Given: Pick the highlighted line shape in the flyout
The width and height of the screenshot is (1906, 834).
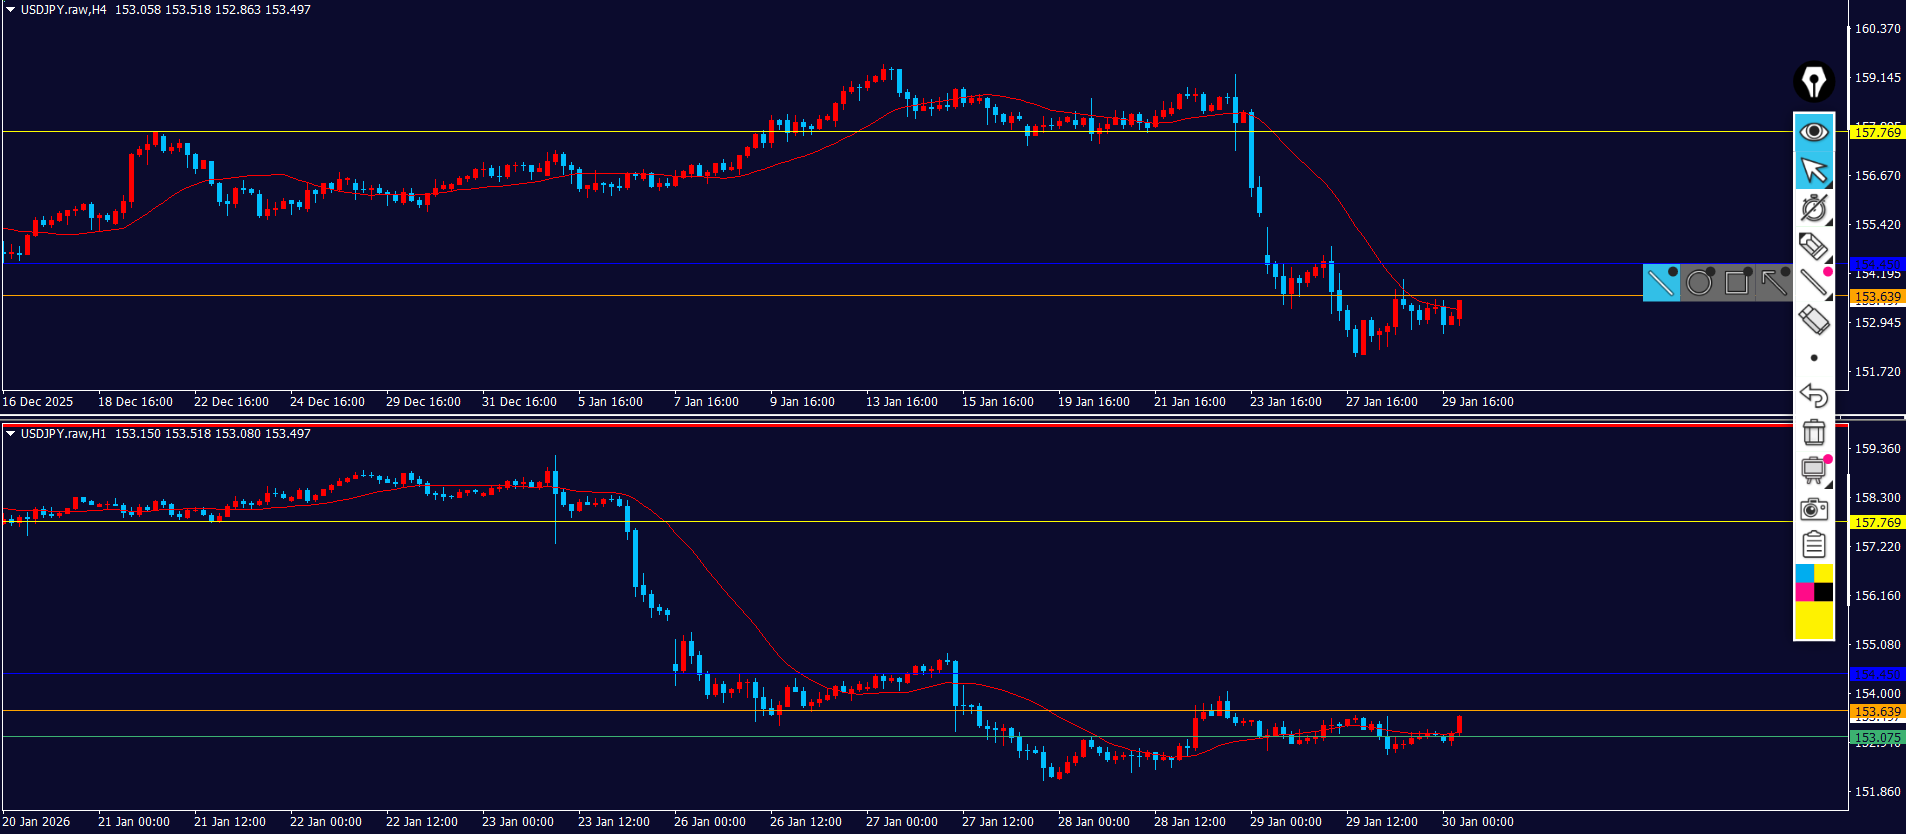Looking at the screenshot, I should [1661, 283].
